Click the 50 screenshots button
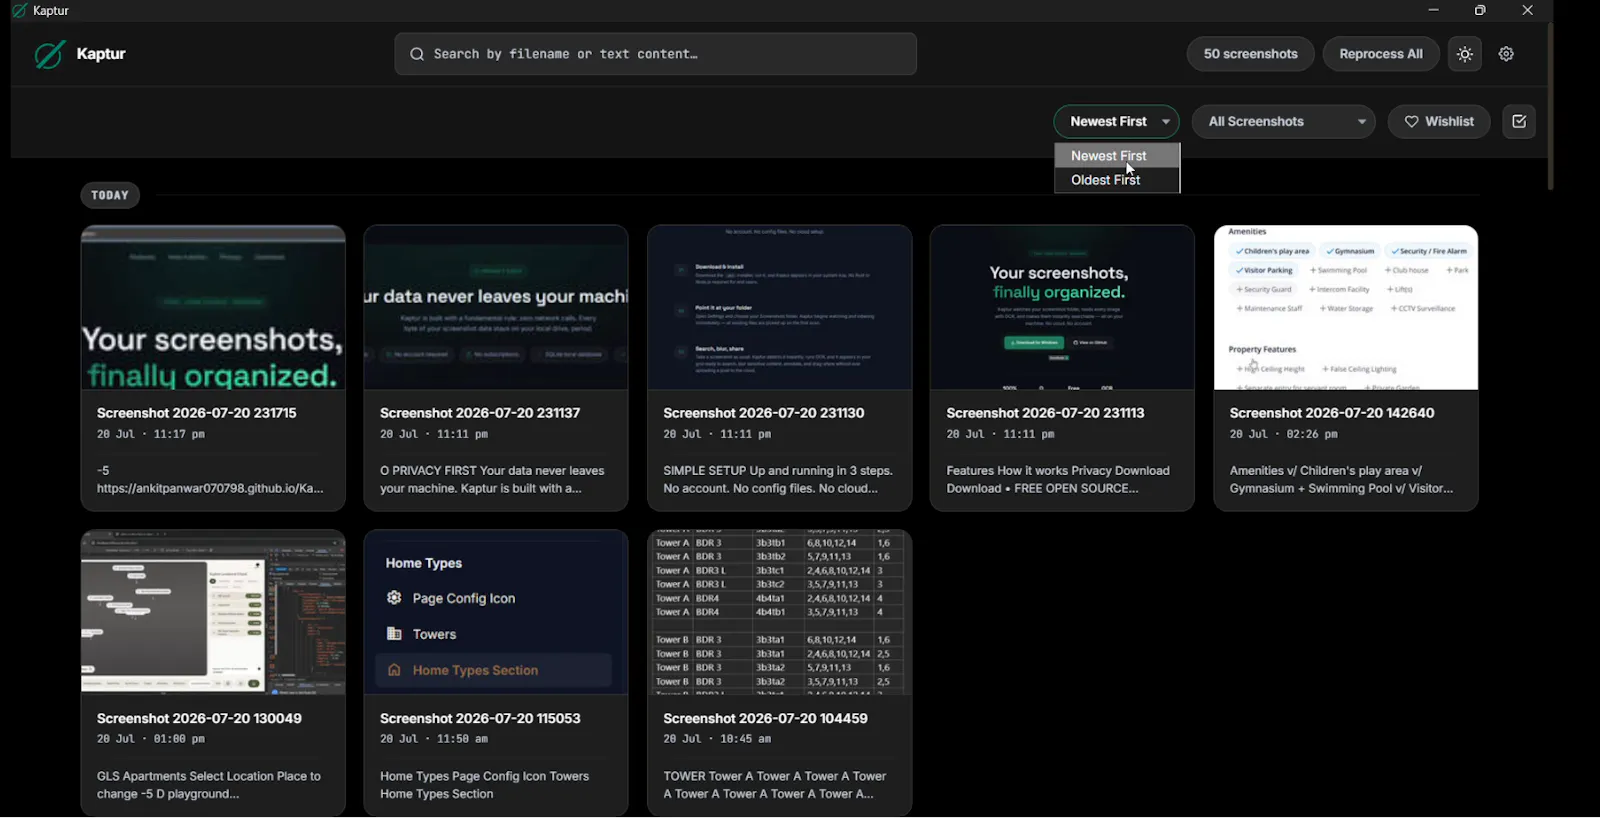Screen dimensions: 1600x818 (1250, 54)
